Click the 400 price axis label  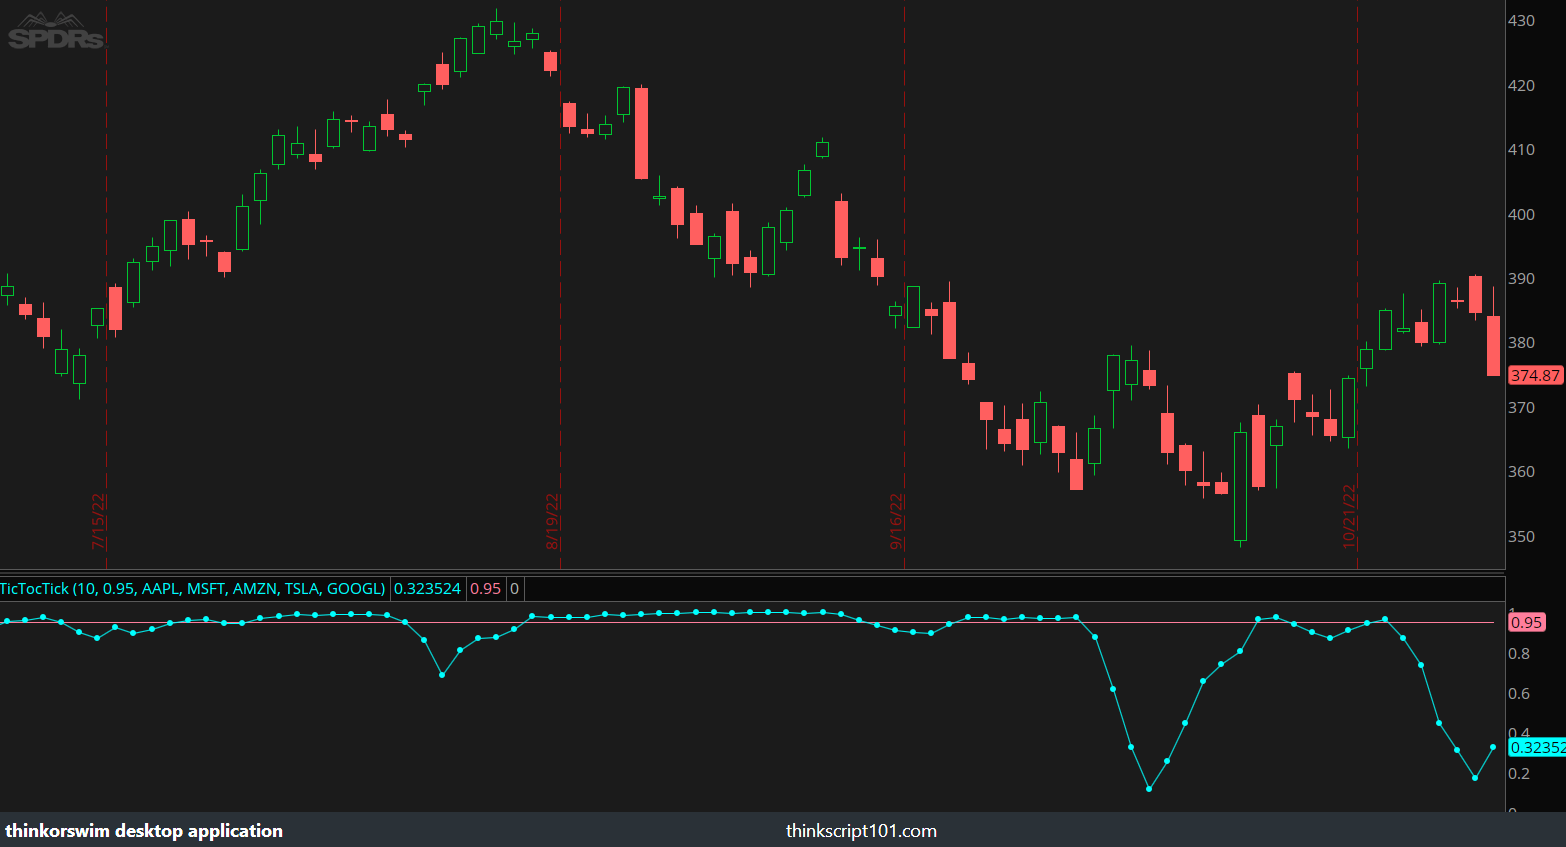1521,215
